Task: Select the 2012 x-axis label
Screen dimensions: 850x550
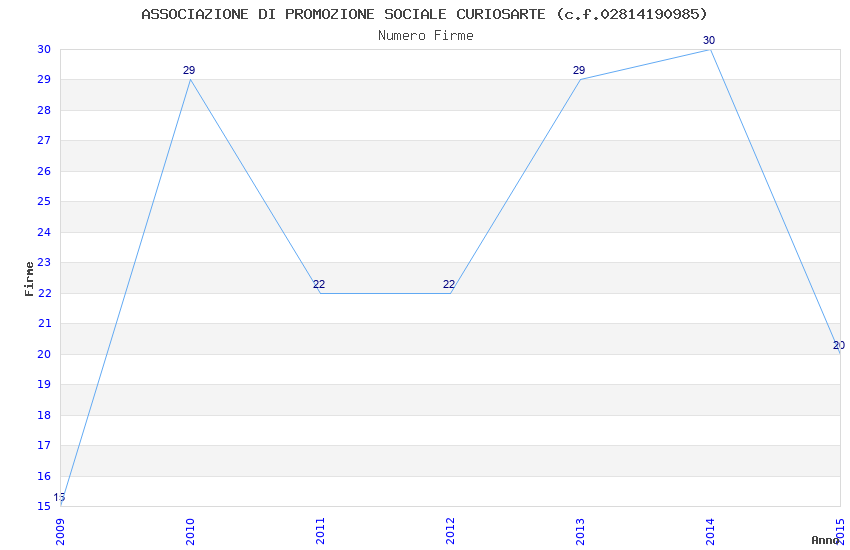Action: pyautogui.click(x=450, y=531)
